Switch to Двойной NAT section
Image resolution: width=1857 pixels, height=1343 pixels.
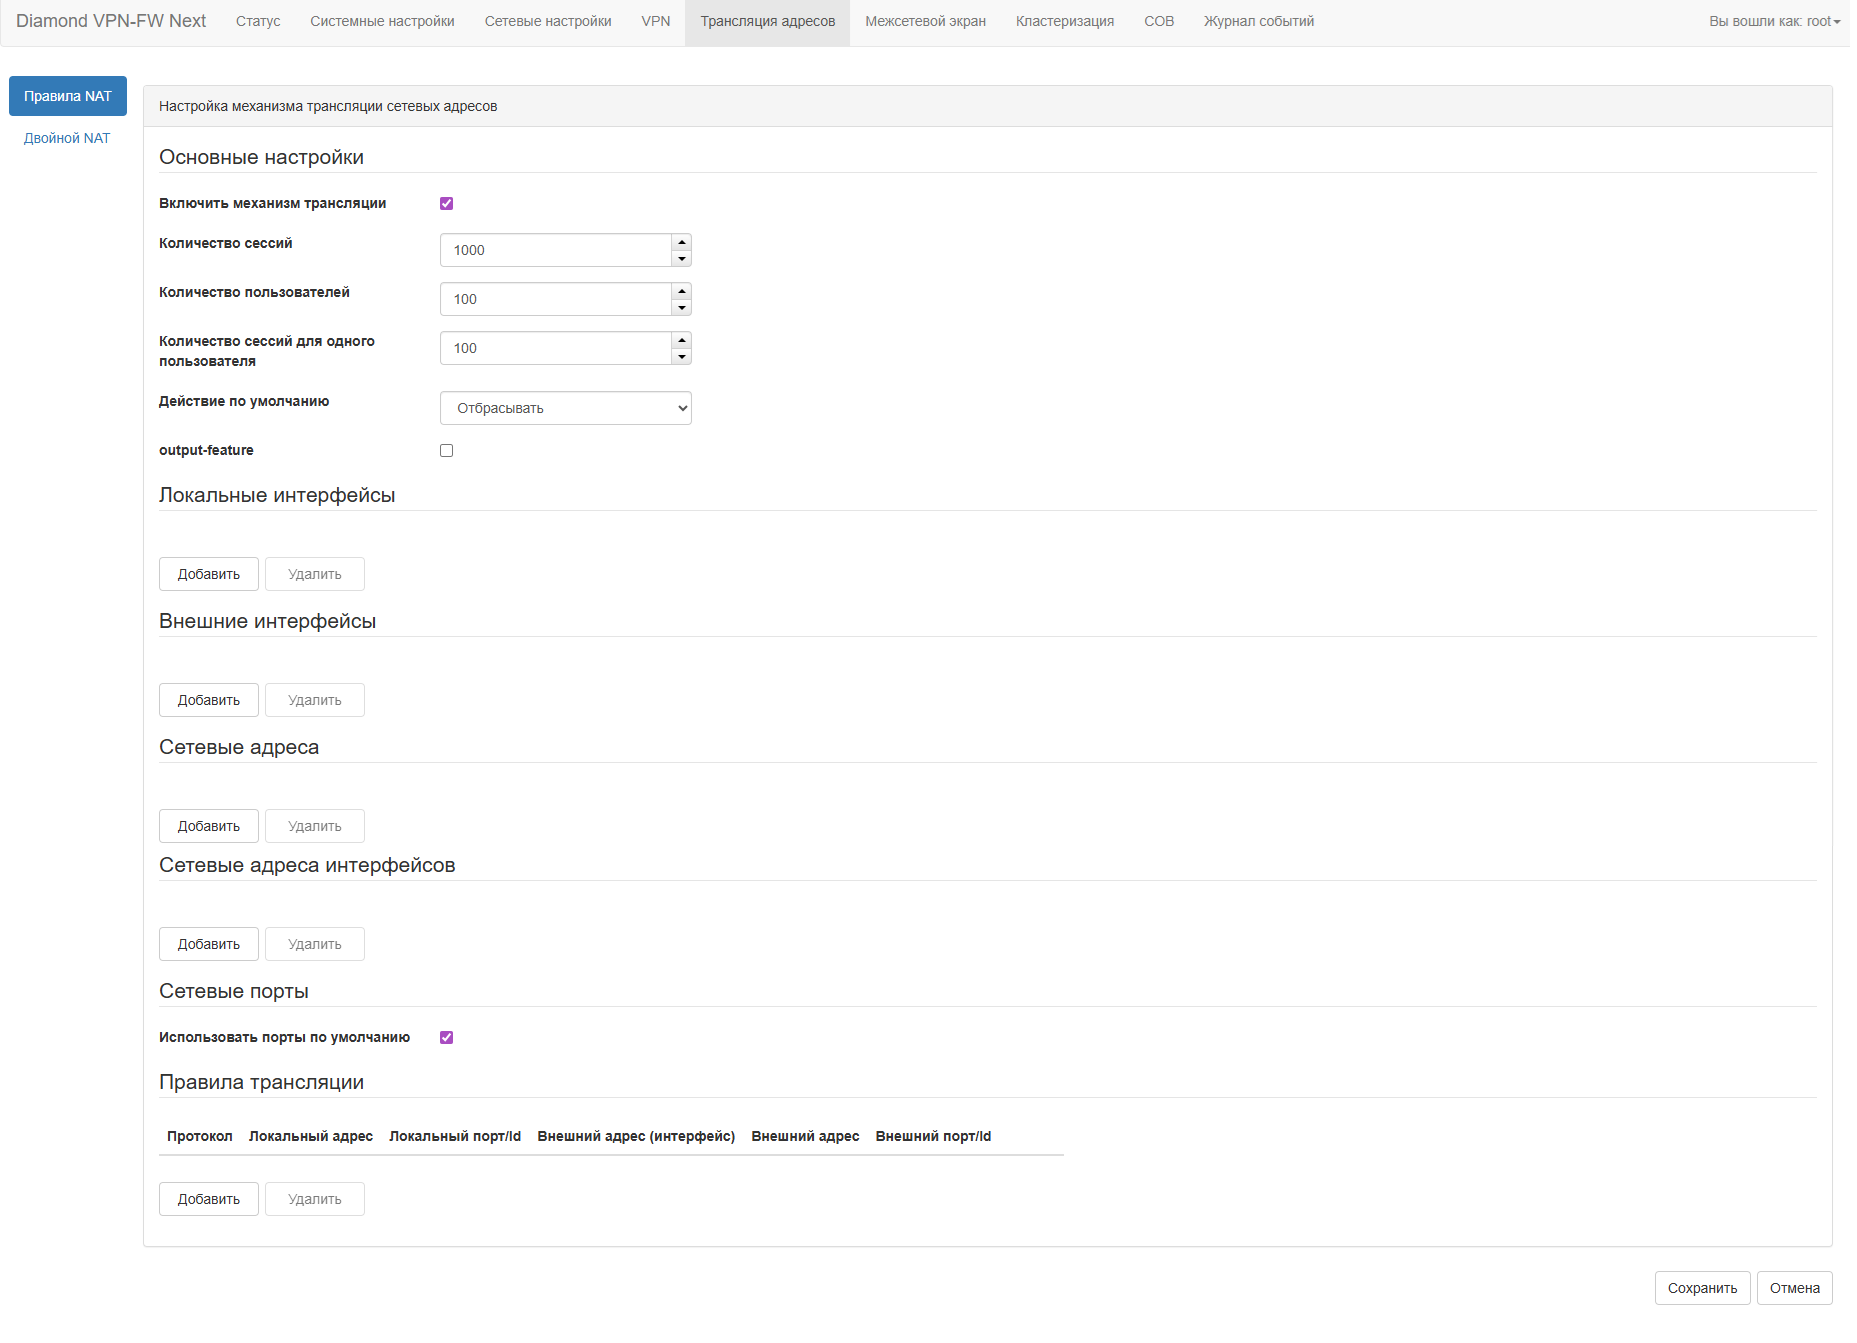point(67,139)
